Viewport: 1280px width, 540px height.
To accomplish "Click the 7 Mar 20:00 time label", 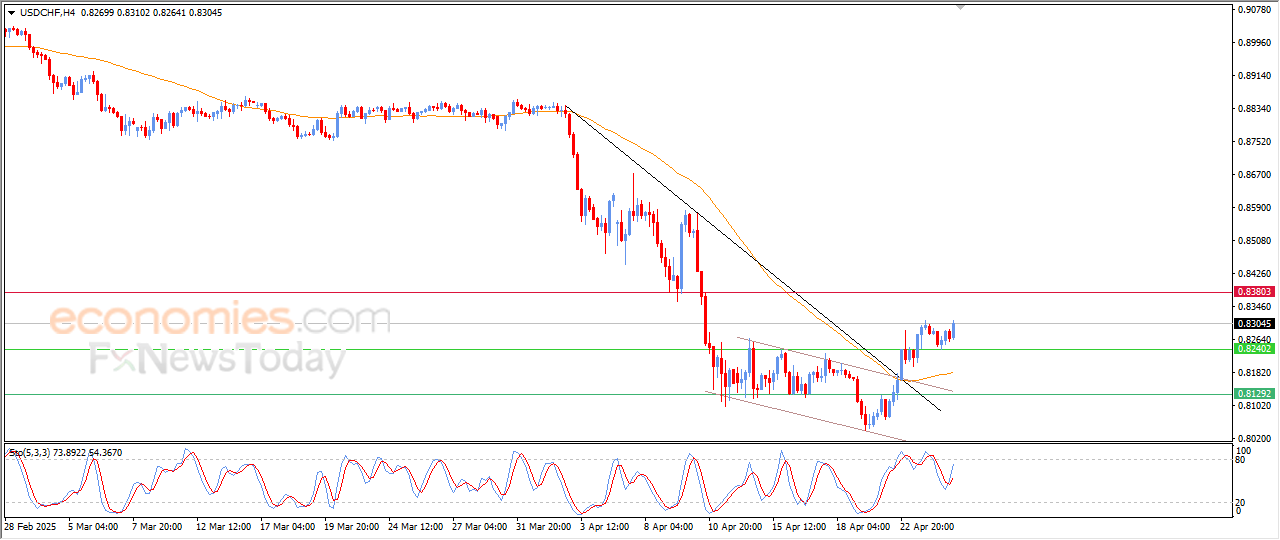I will (x=156, y=526).
